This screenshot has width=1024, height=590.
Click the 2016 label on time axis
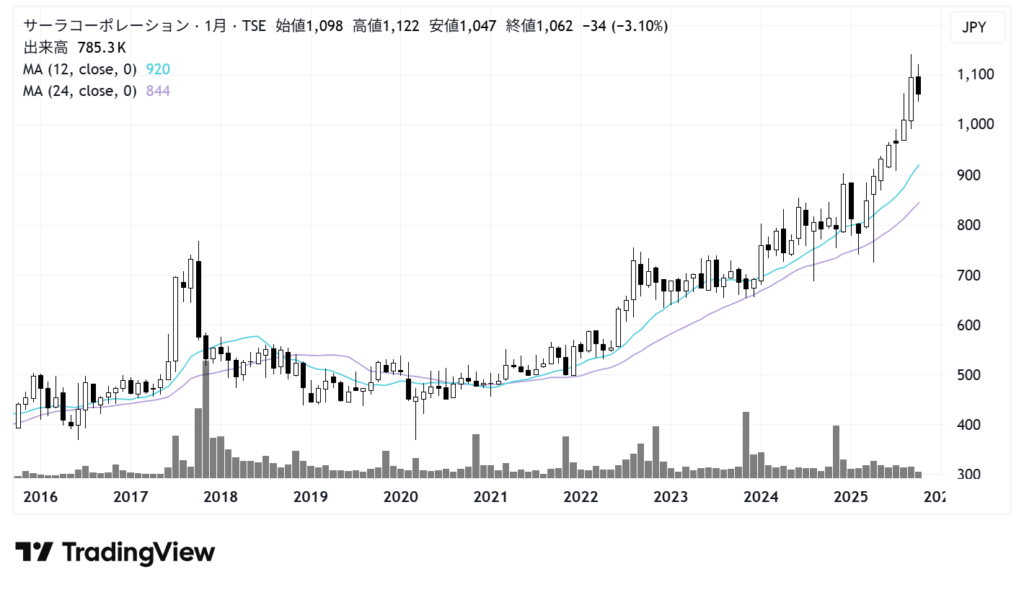40,497
